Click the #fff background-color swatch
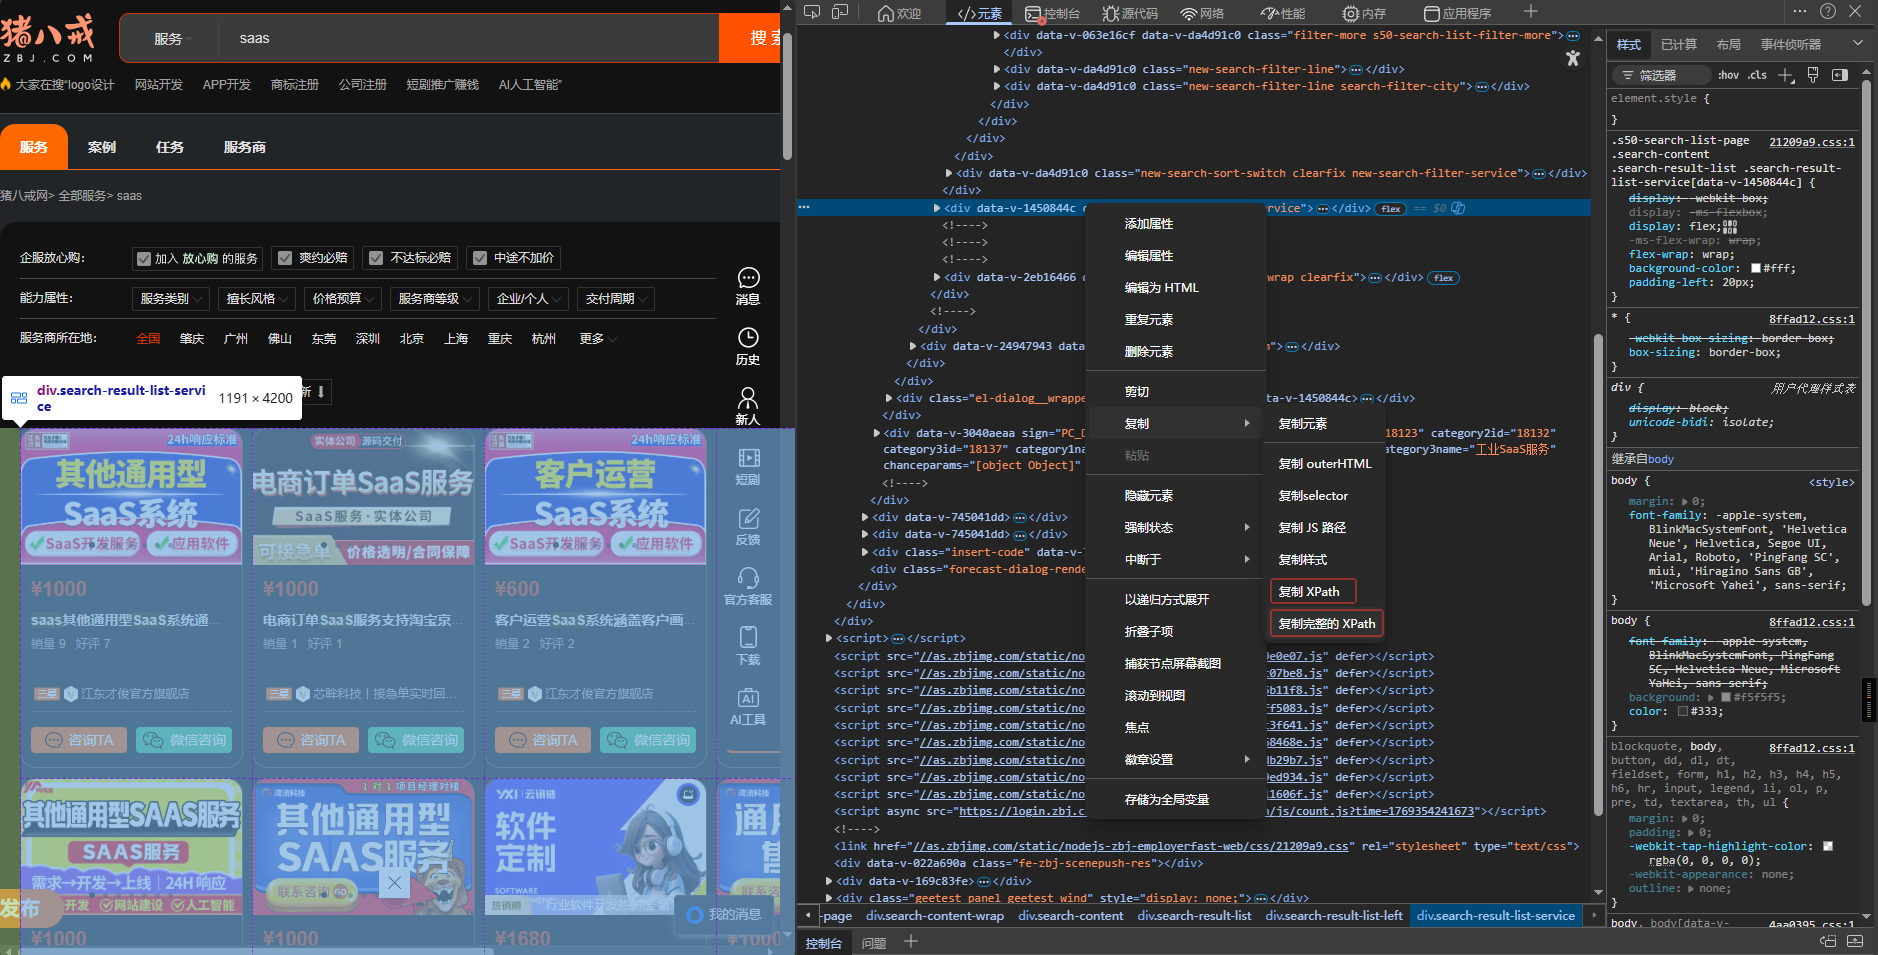Viewport: 1878px width, 955px height. (x=1755, y=268)
